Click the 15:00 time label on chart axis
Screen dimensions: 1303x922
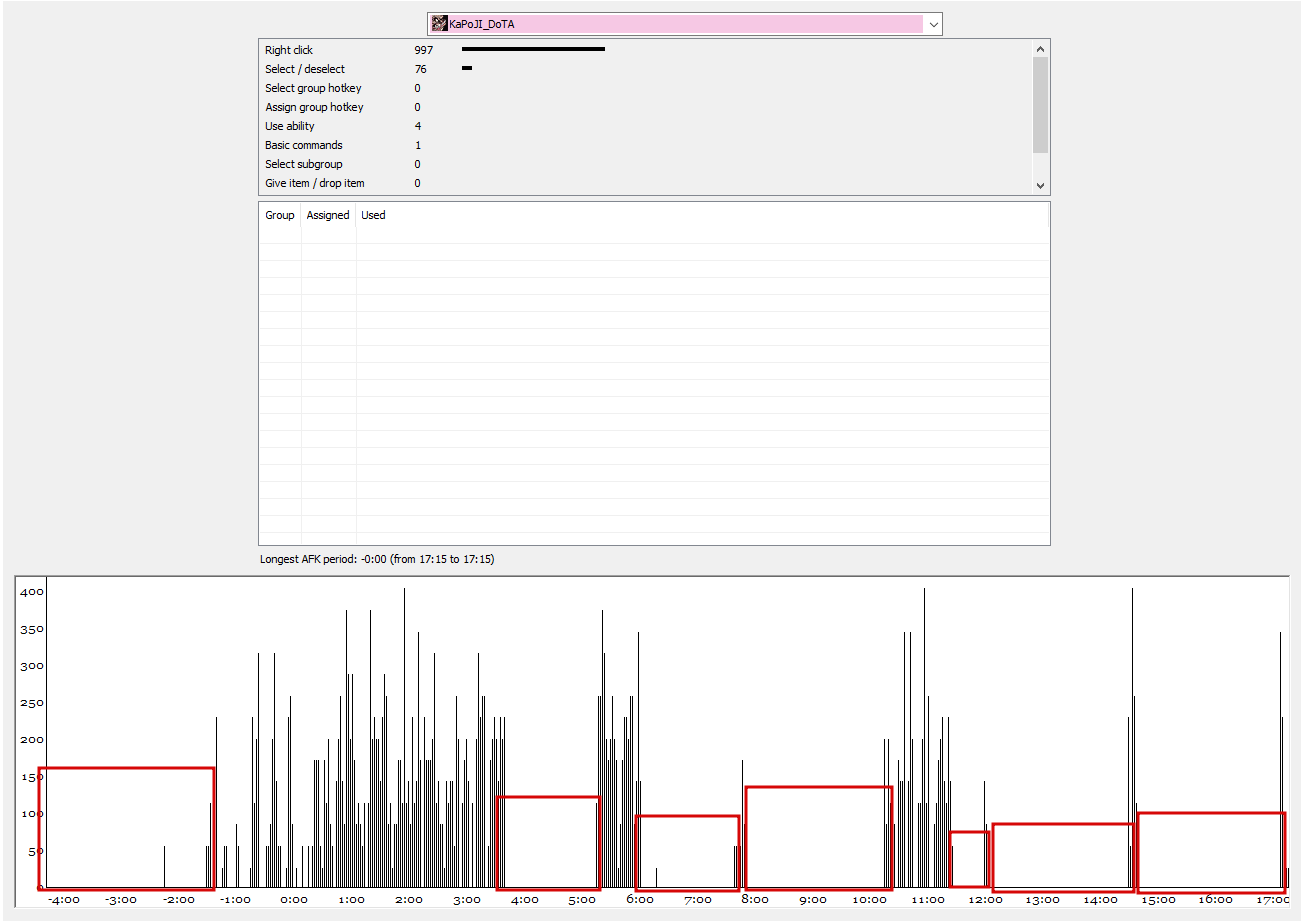tap(1158, 900)
